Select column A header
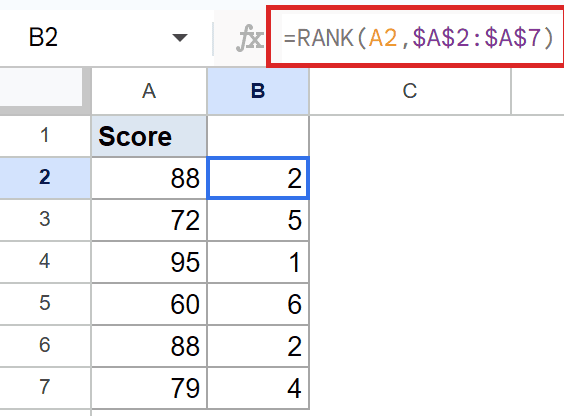This screenshot has height=416, width=564. 149,91
